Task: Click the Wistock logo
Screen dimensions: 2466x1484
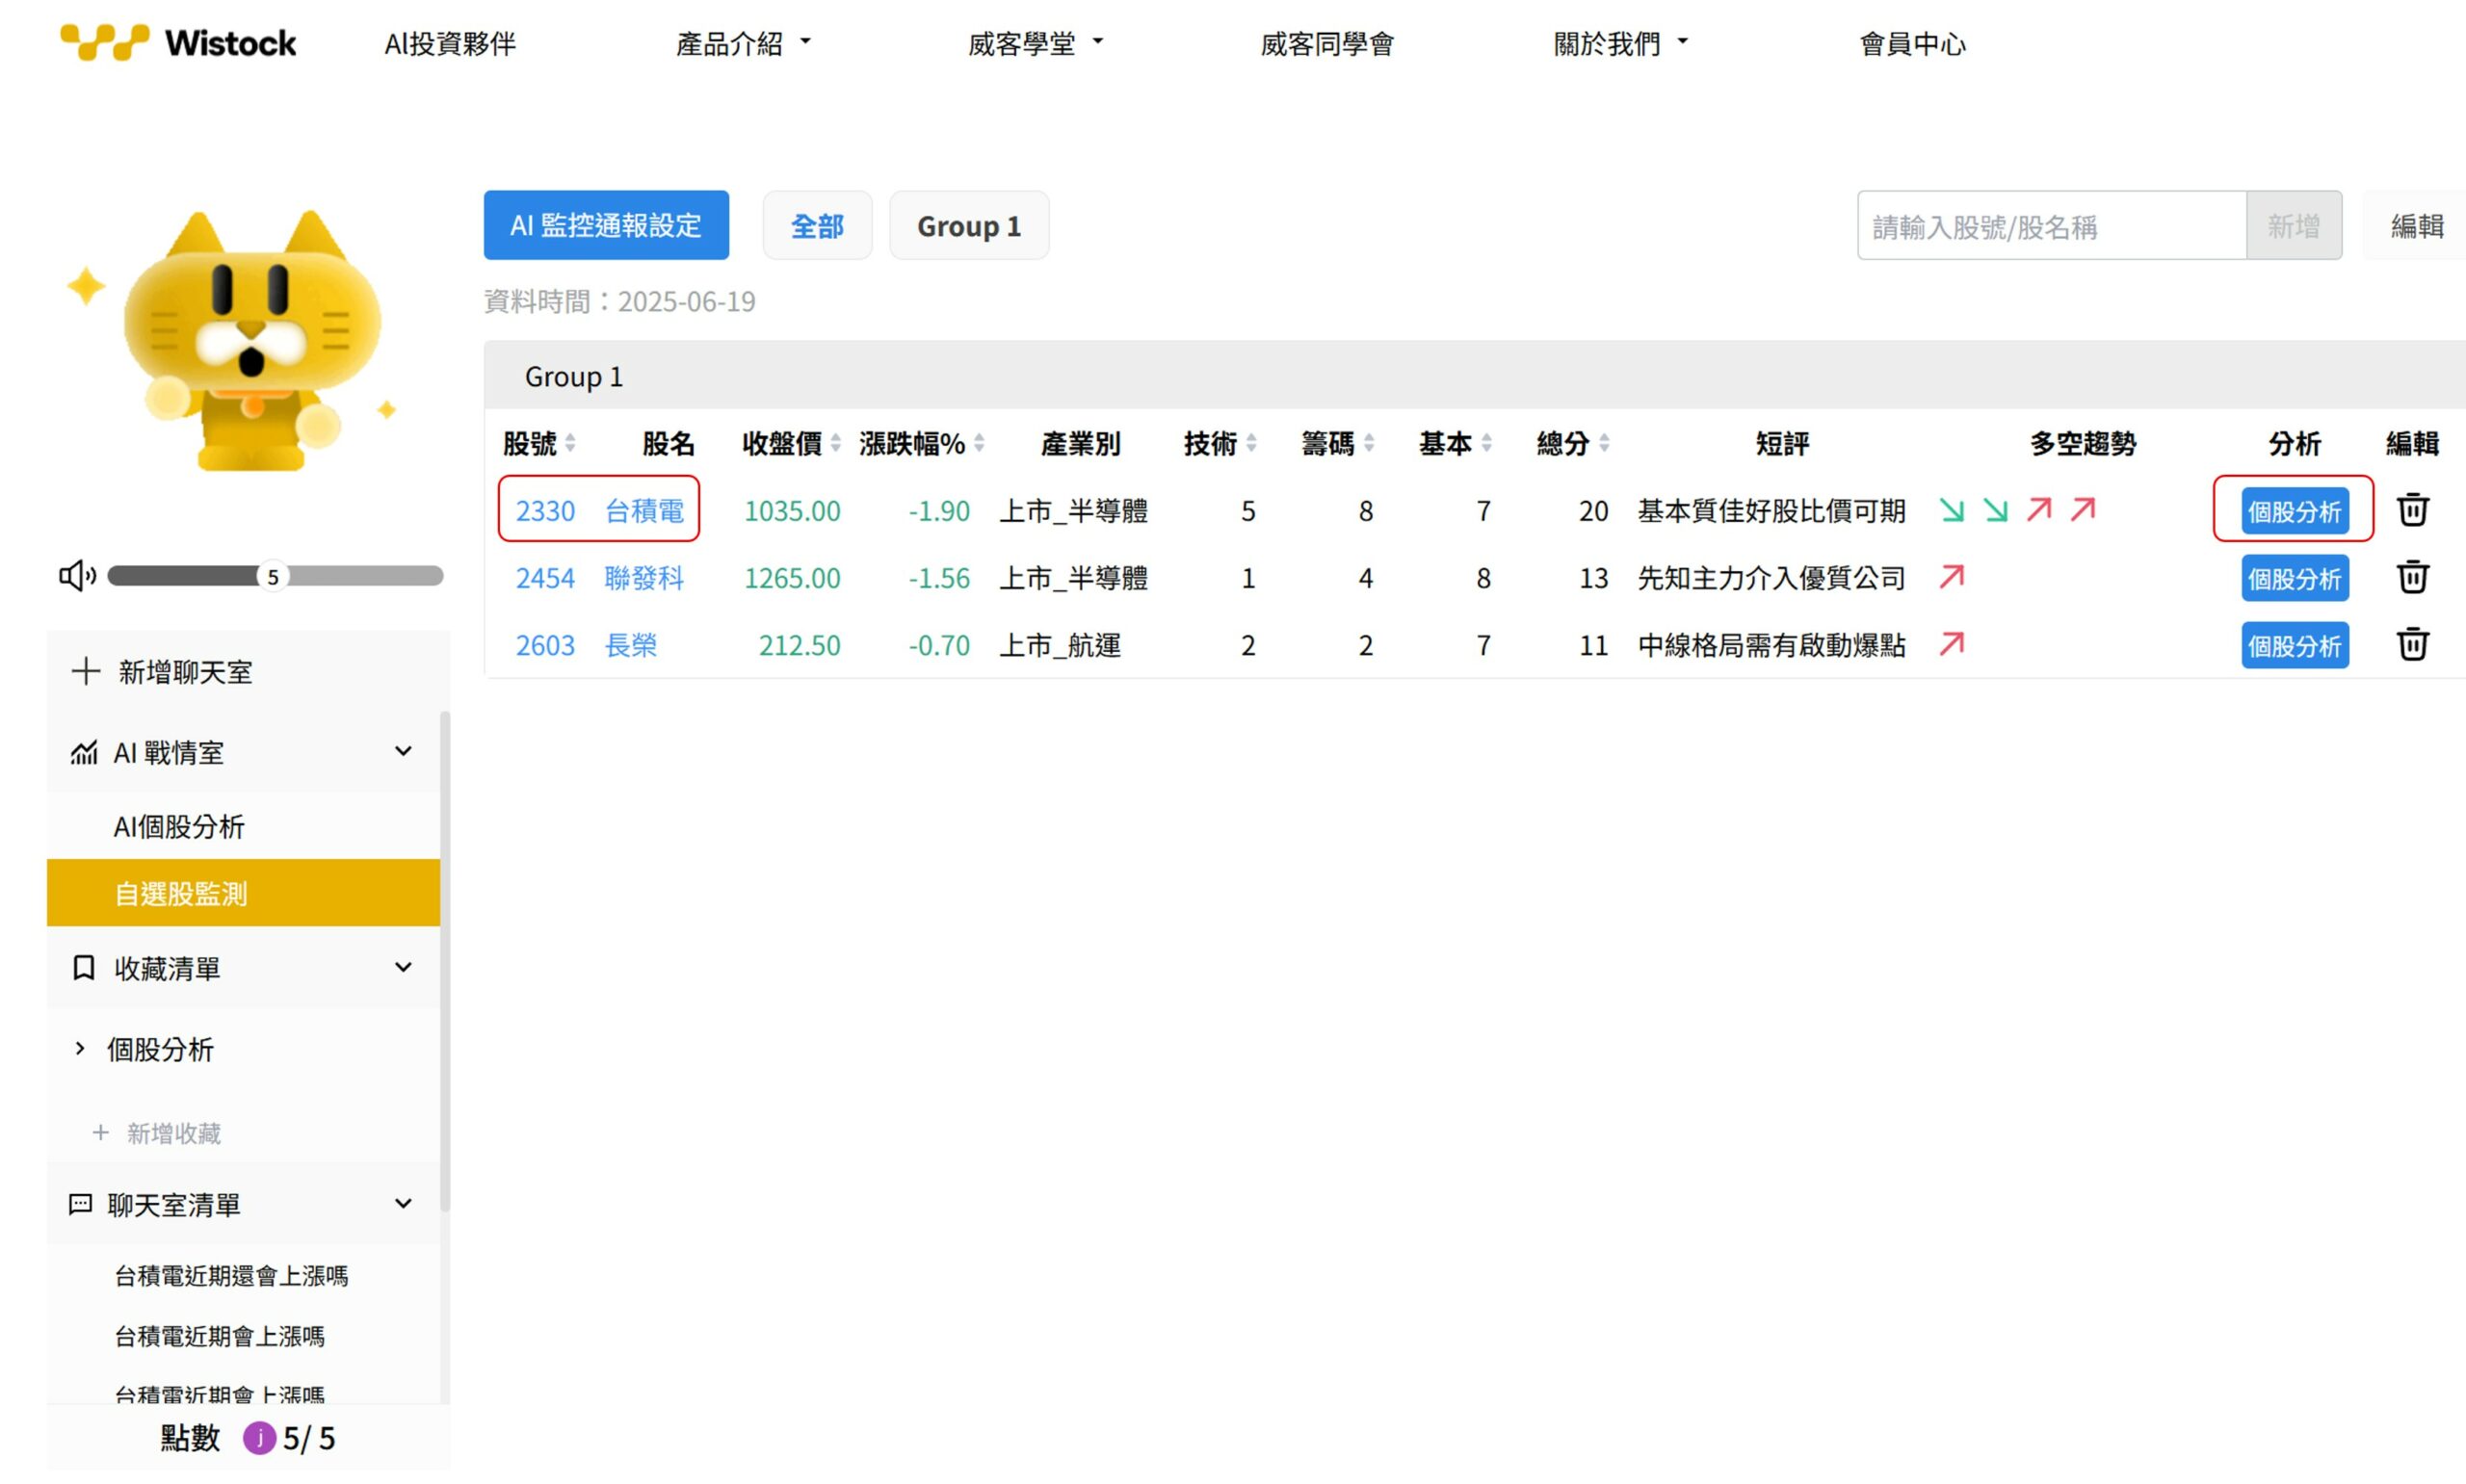Action: [x=176, y=42]
